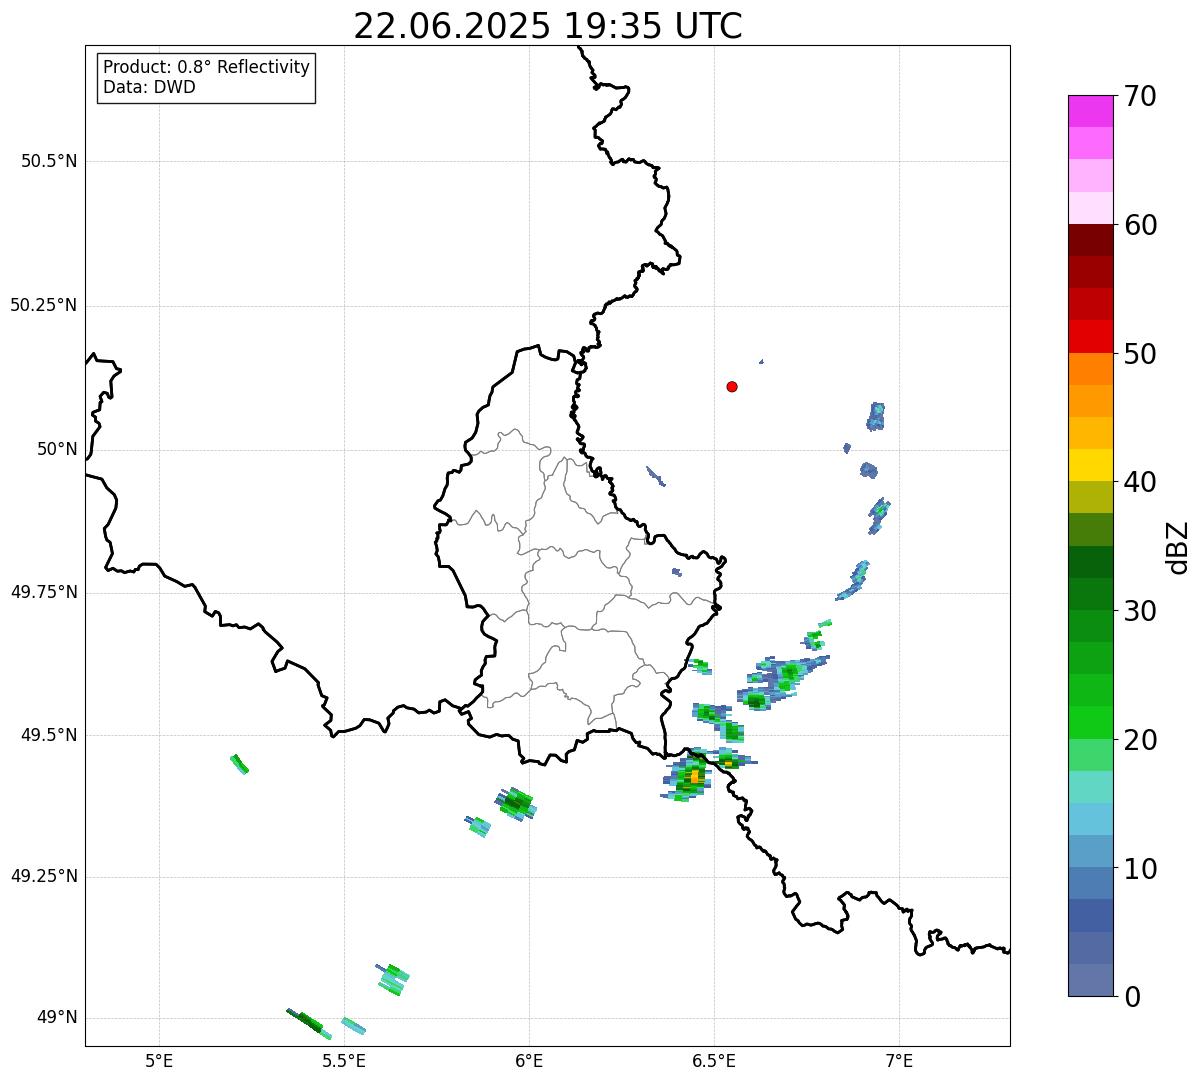Image resolution: width=1202 pixels, height=1081 pixels.
Task: Select the "Data: DWD" text line
Action: click(x=149, y=87)
